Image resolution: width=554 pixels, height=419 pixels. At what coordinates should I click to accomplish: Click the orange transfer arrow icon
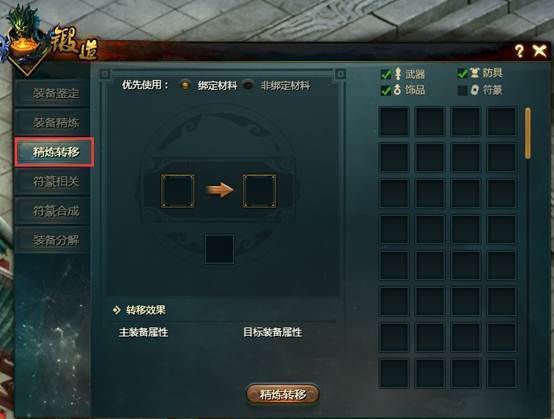pos(219,190)
